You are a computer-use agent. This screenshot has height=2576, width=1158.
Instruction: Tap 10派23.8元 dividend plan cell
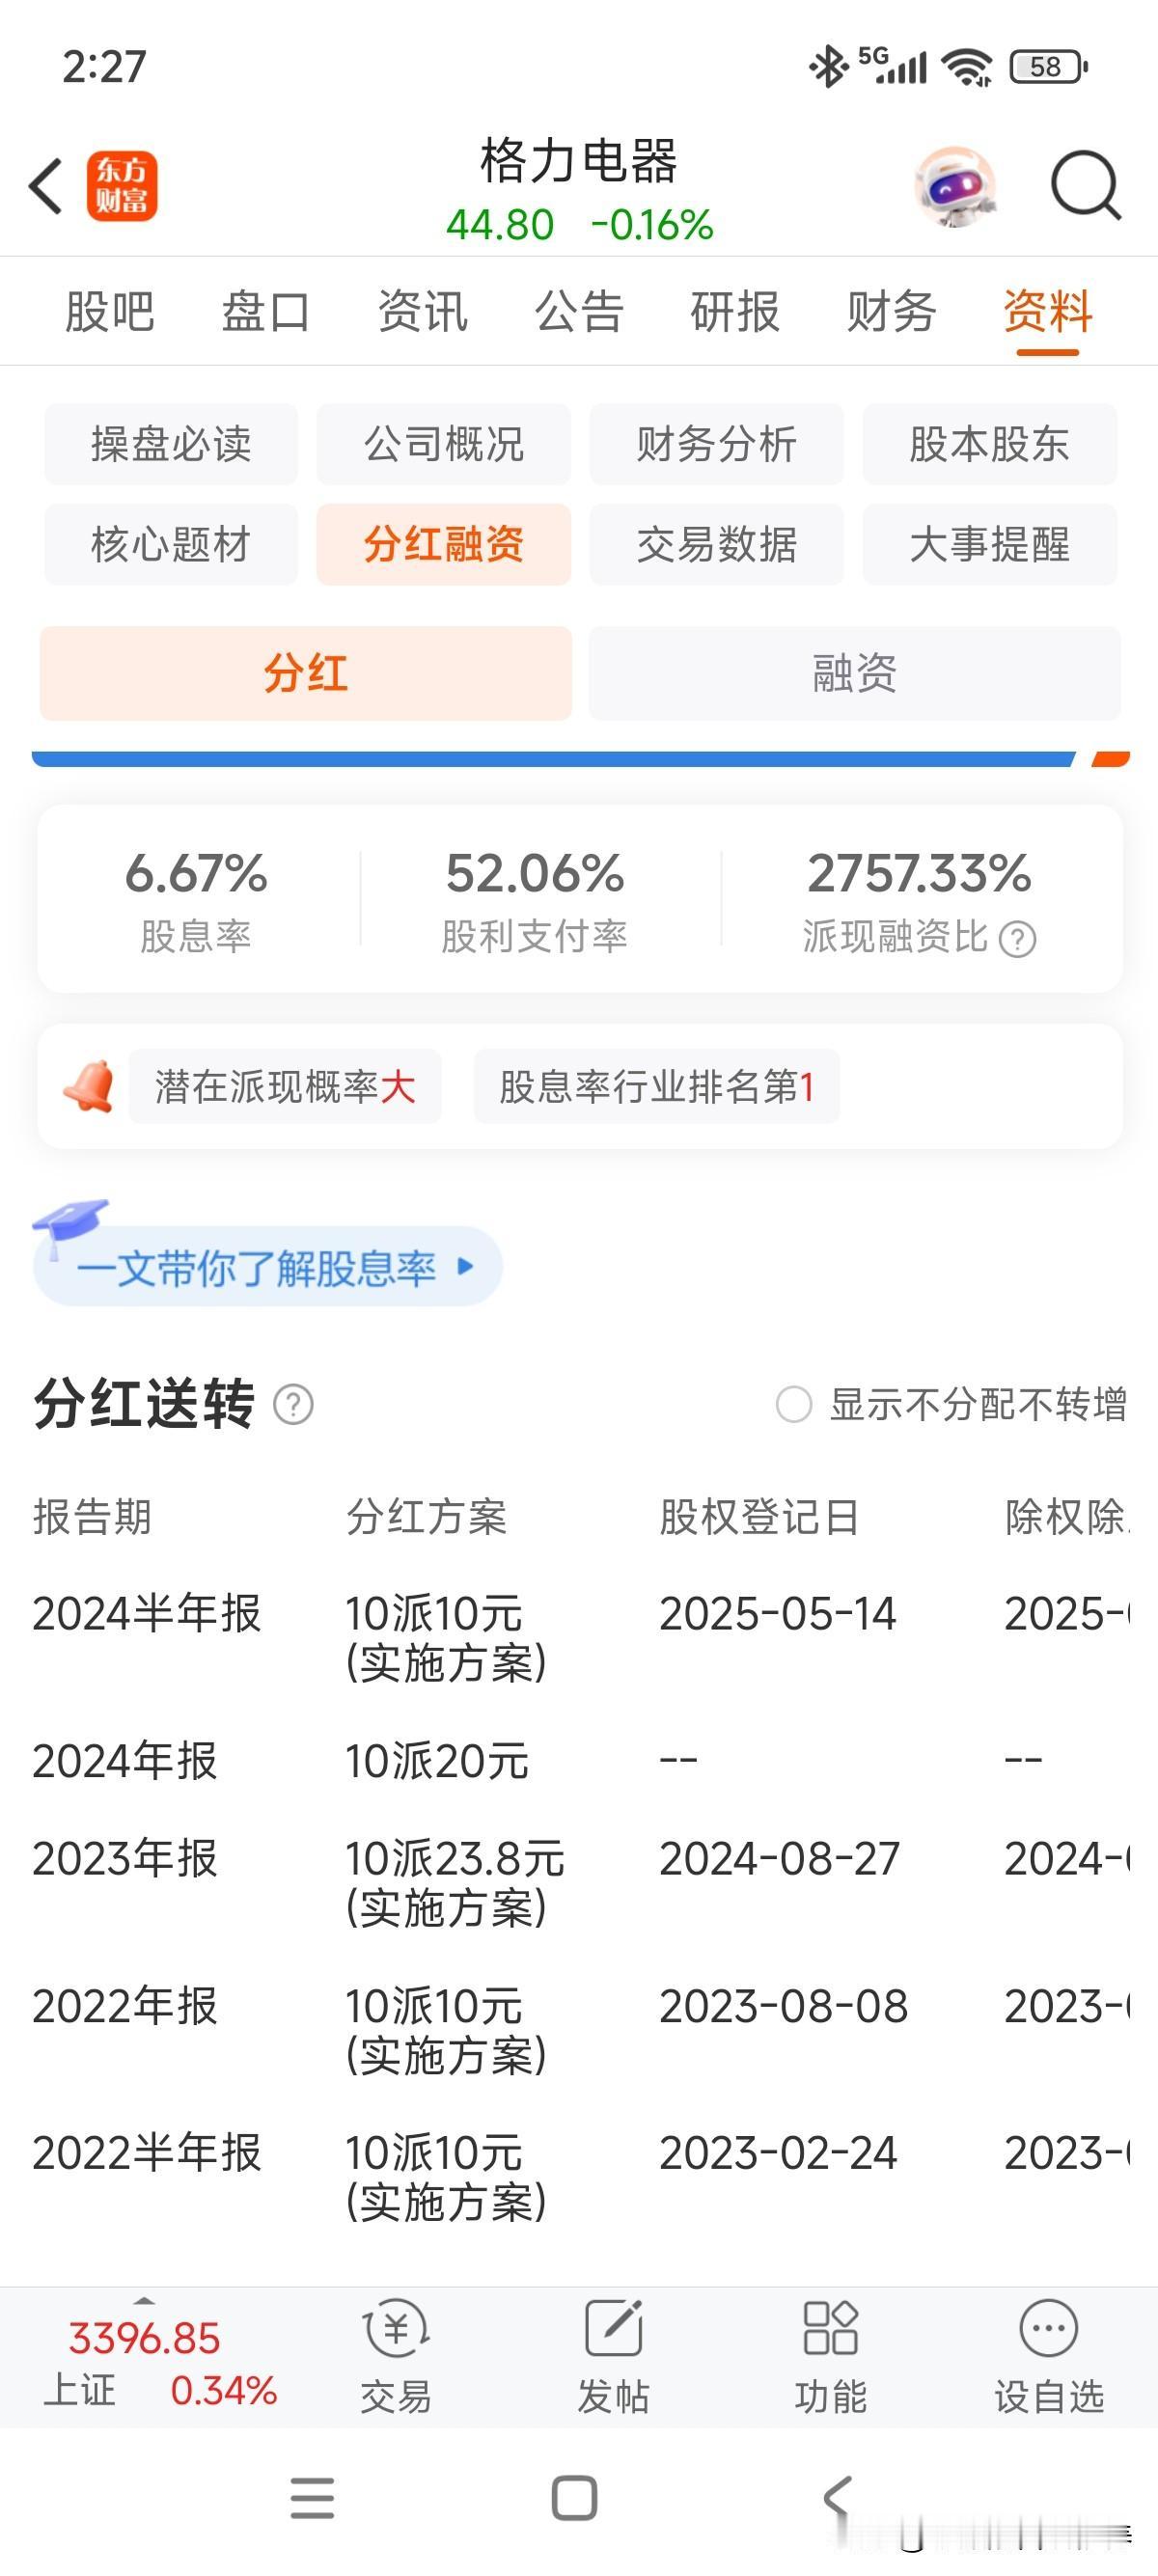(x=455, y=1882)
